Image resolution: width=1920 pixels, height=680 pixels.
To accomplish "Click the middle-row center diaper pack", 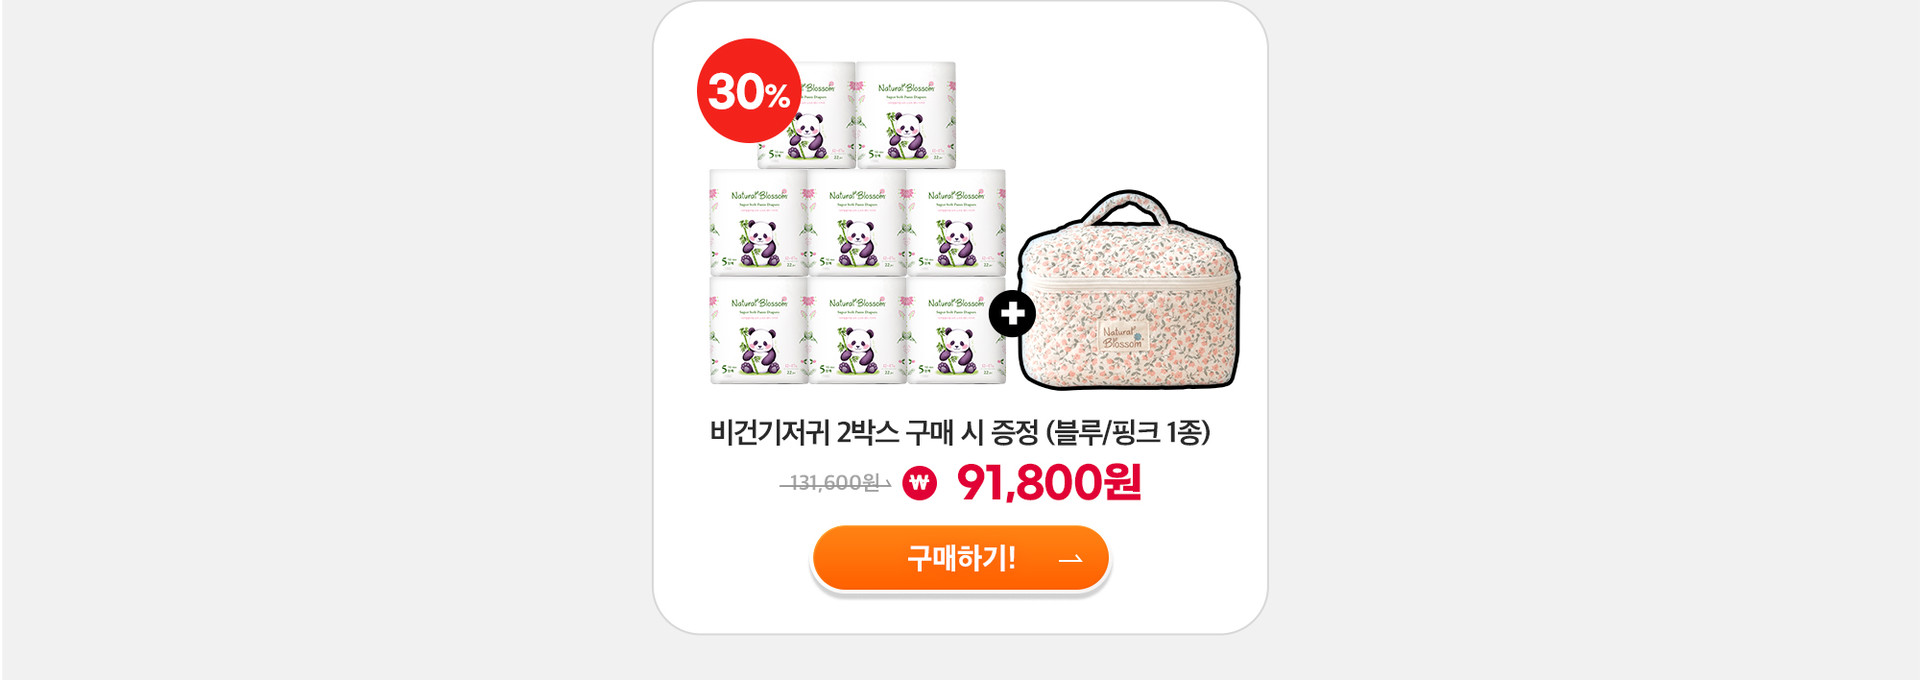I will point(857,222).
